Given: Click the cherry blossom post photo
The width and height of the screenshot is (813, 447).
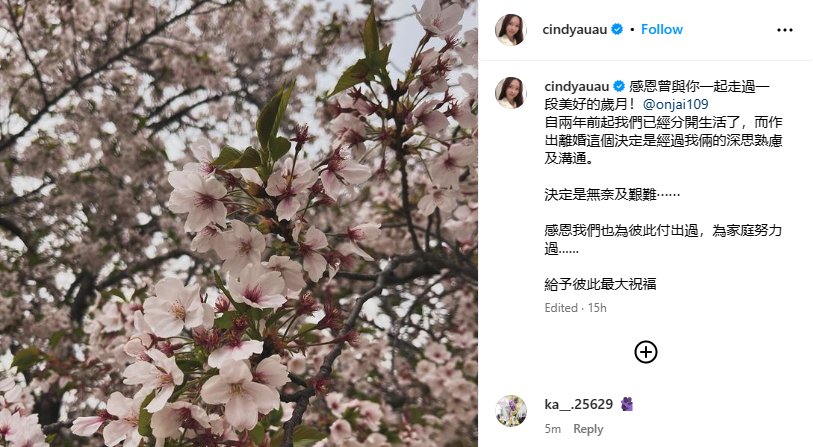Looking at the screenshot, I should [x=239, y=224].
